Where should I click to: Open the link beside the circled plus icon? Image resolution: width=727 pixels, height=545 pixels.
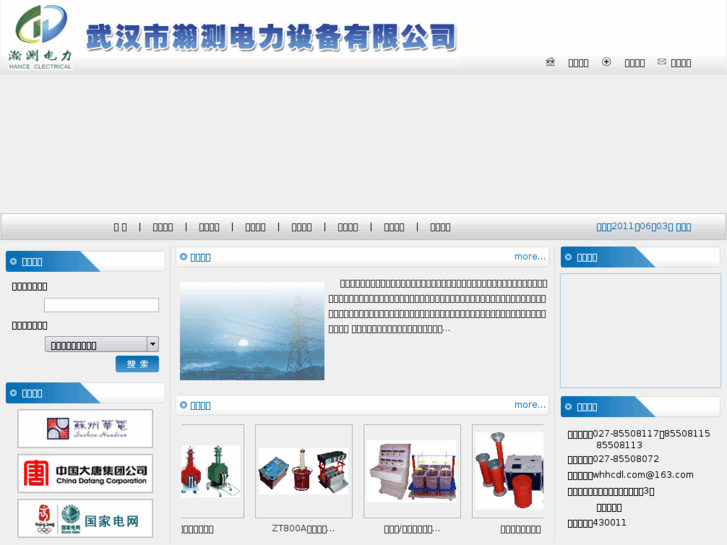634,63
